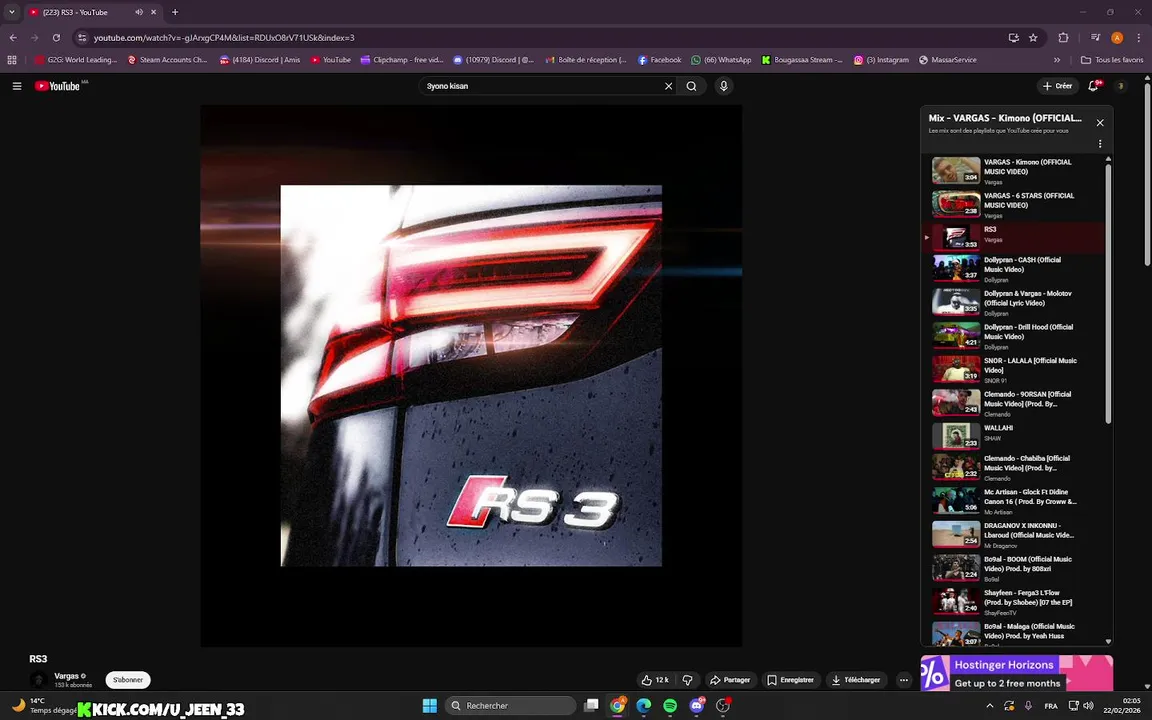Reload the page
This screenshot has width=1152, height=720.
[56, 37]
